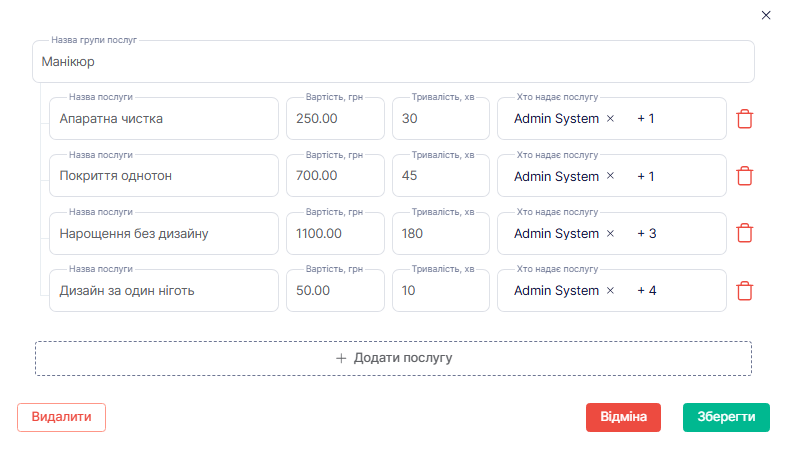
Task: Remove the Дизайн за один ніготь row
Action: coord(744,291)
